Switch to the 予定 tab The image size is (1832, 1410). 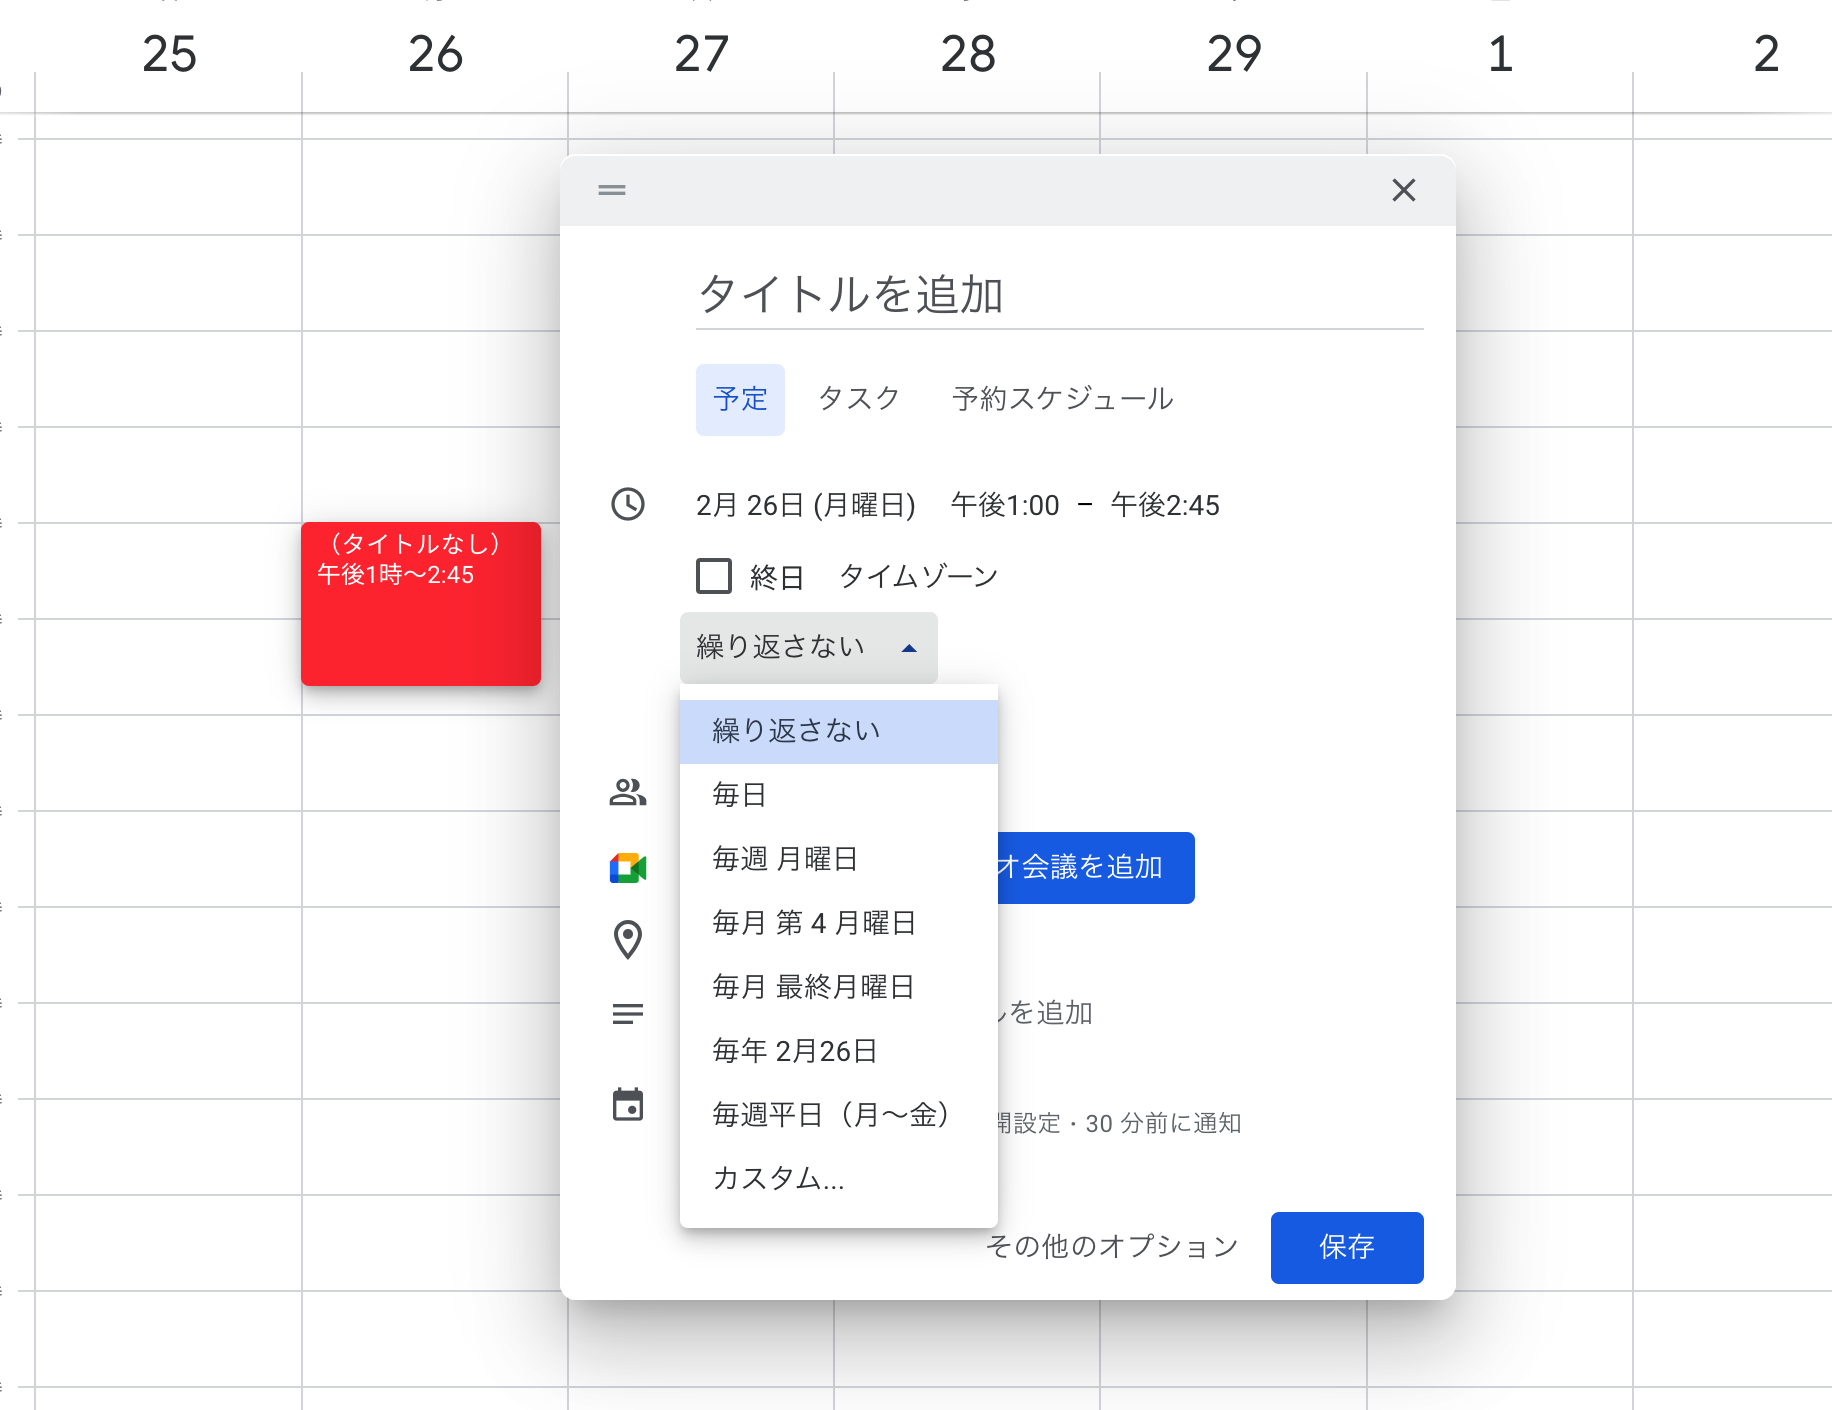click(740, 400)
